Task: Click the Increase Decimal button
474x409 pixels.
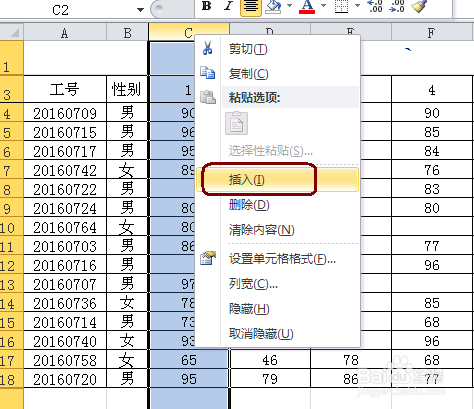Action: click(375, 6)
